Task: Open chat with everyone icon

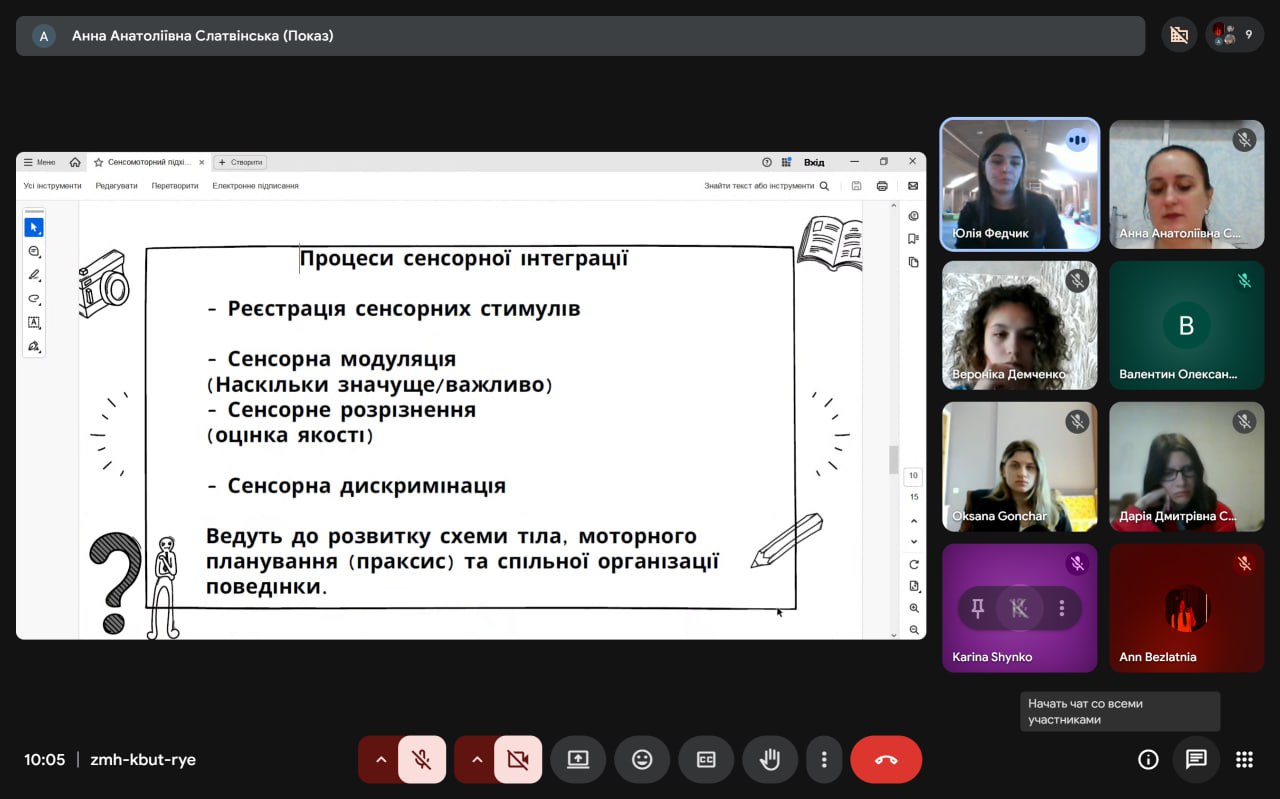Action: tap(1196, 759)
